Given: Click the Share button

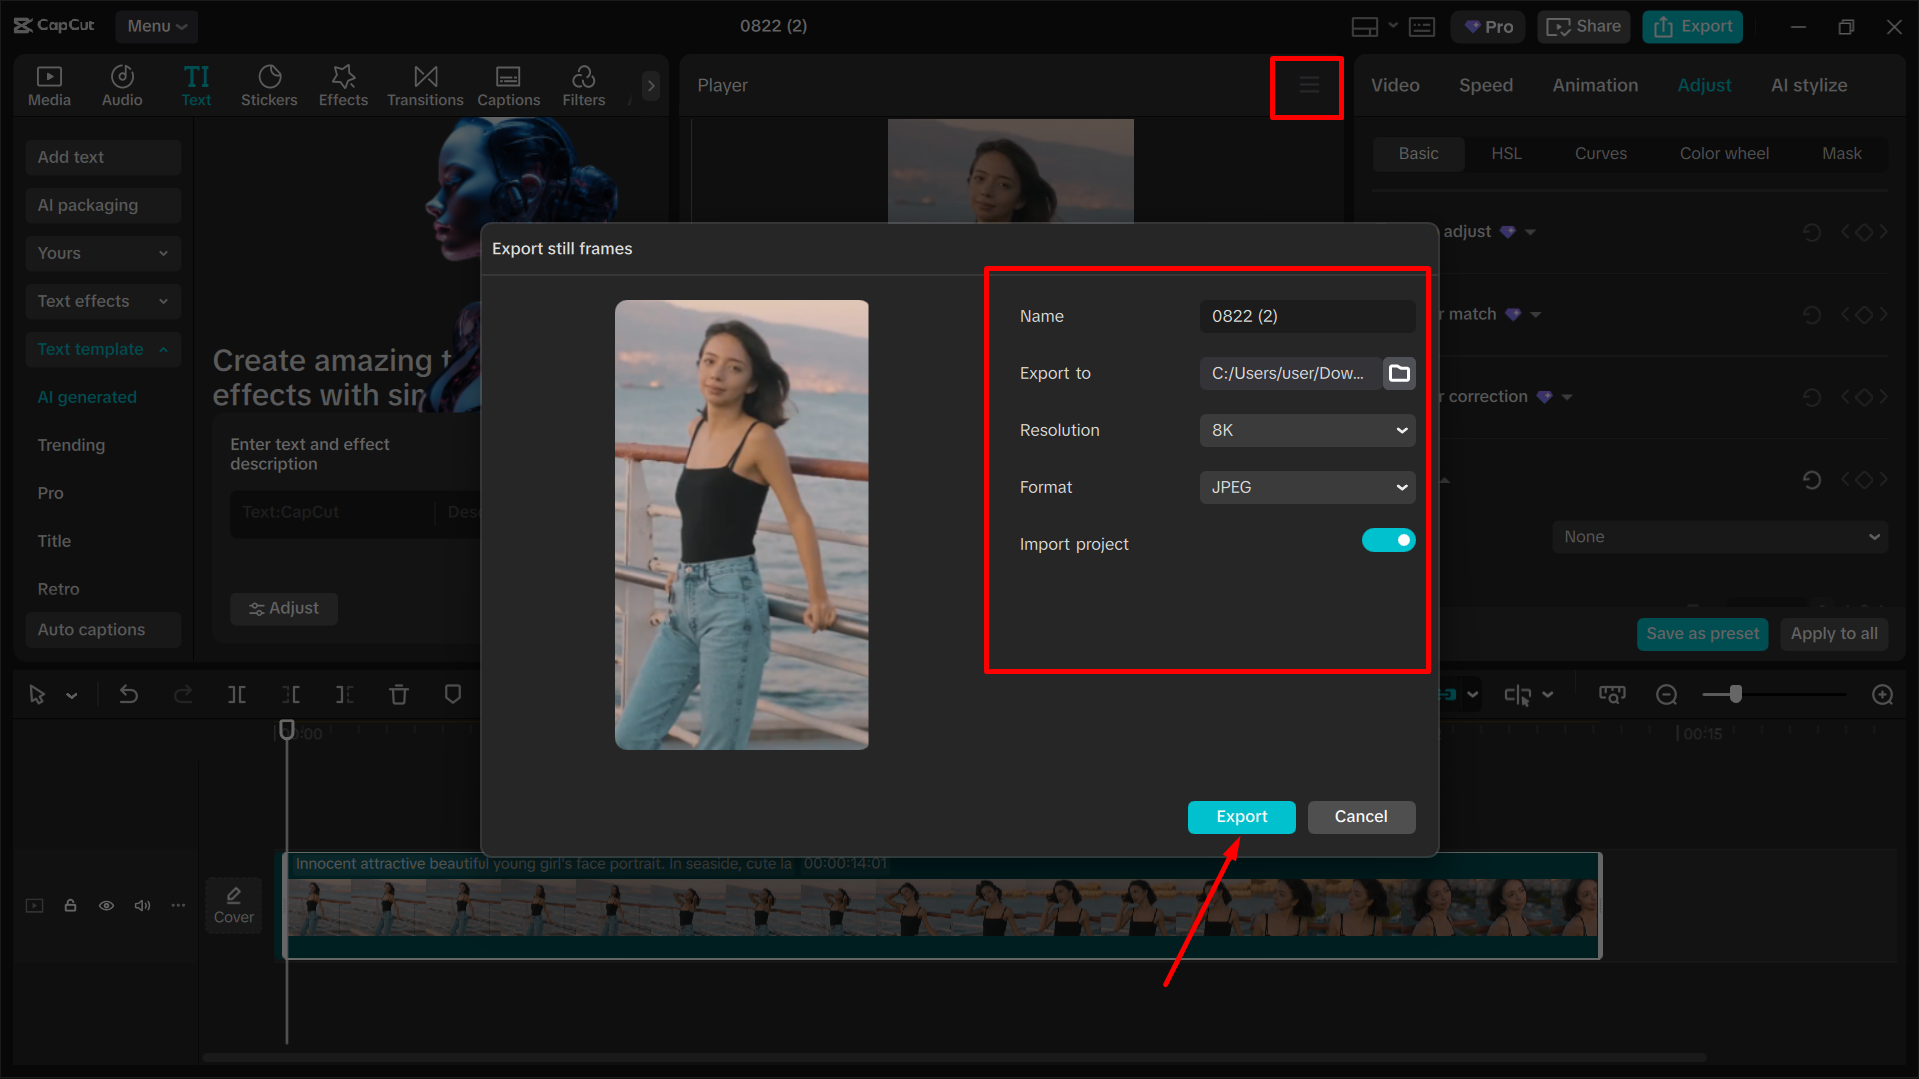Looking at the screenshot, I should pyautogui.click(x=1583, y=27).
